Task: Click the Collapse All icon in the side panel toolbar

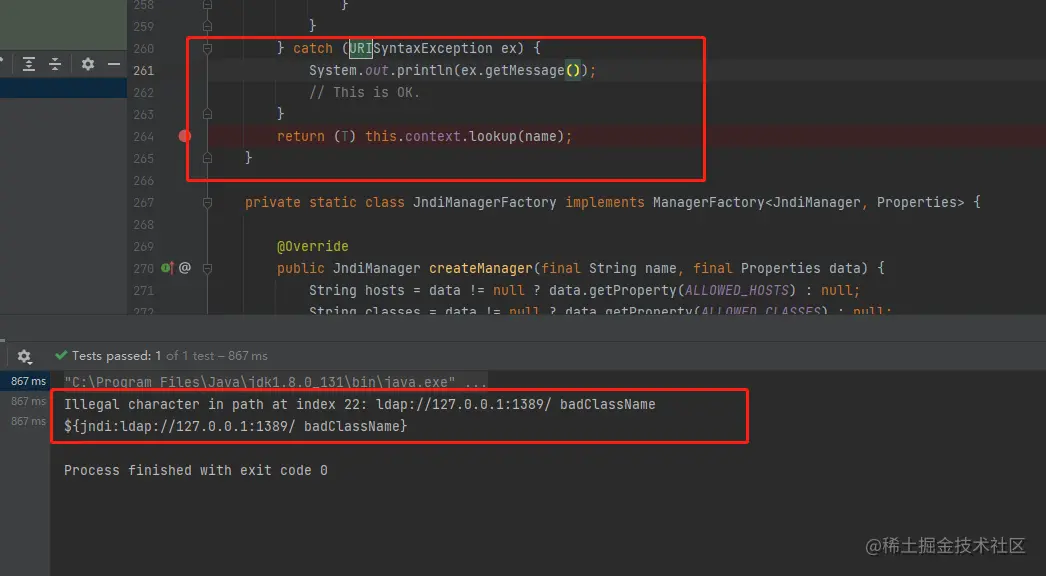Action: click(x=55, y=64)
